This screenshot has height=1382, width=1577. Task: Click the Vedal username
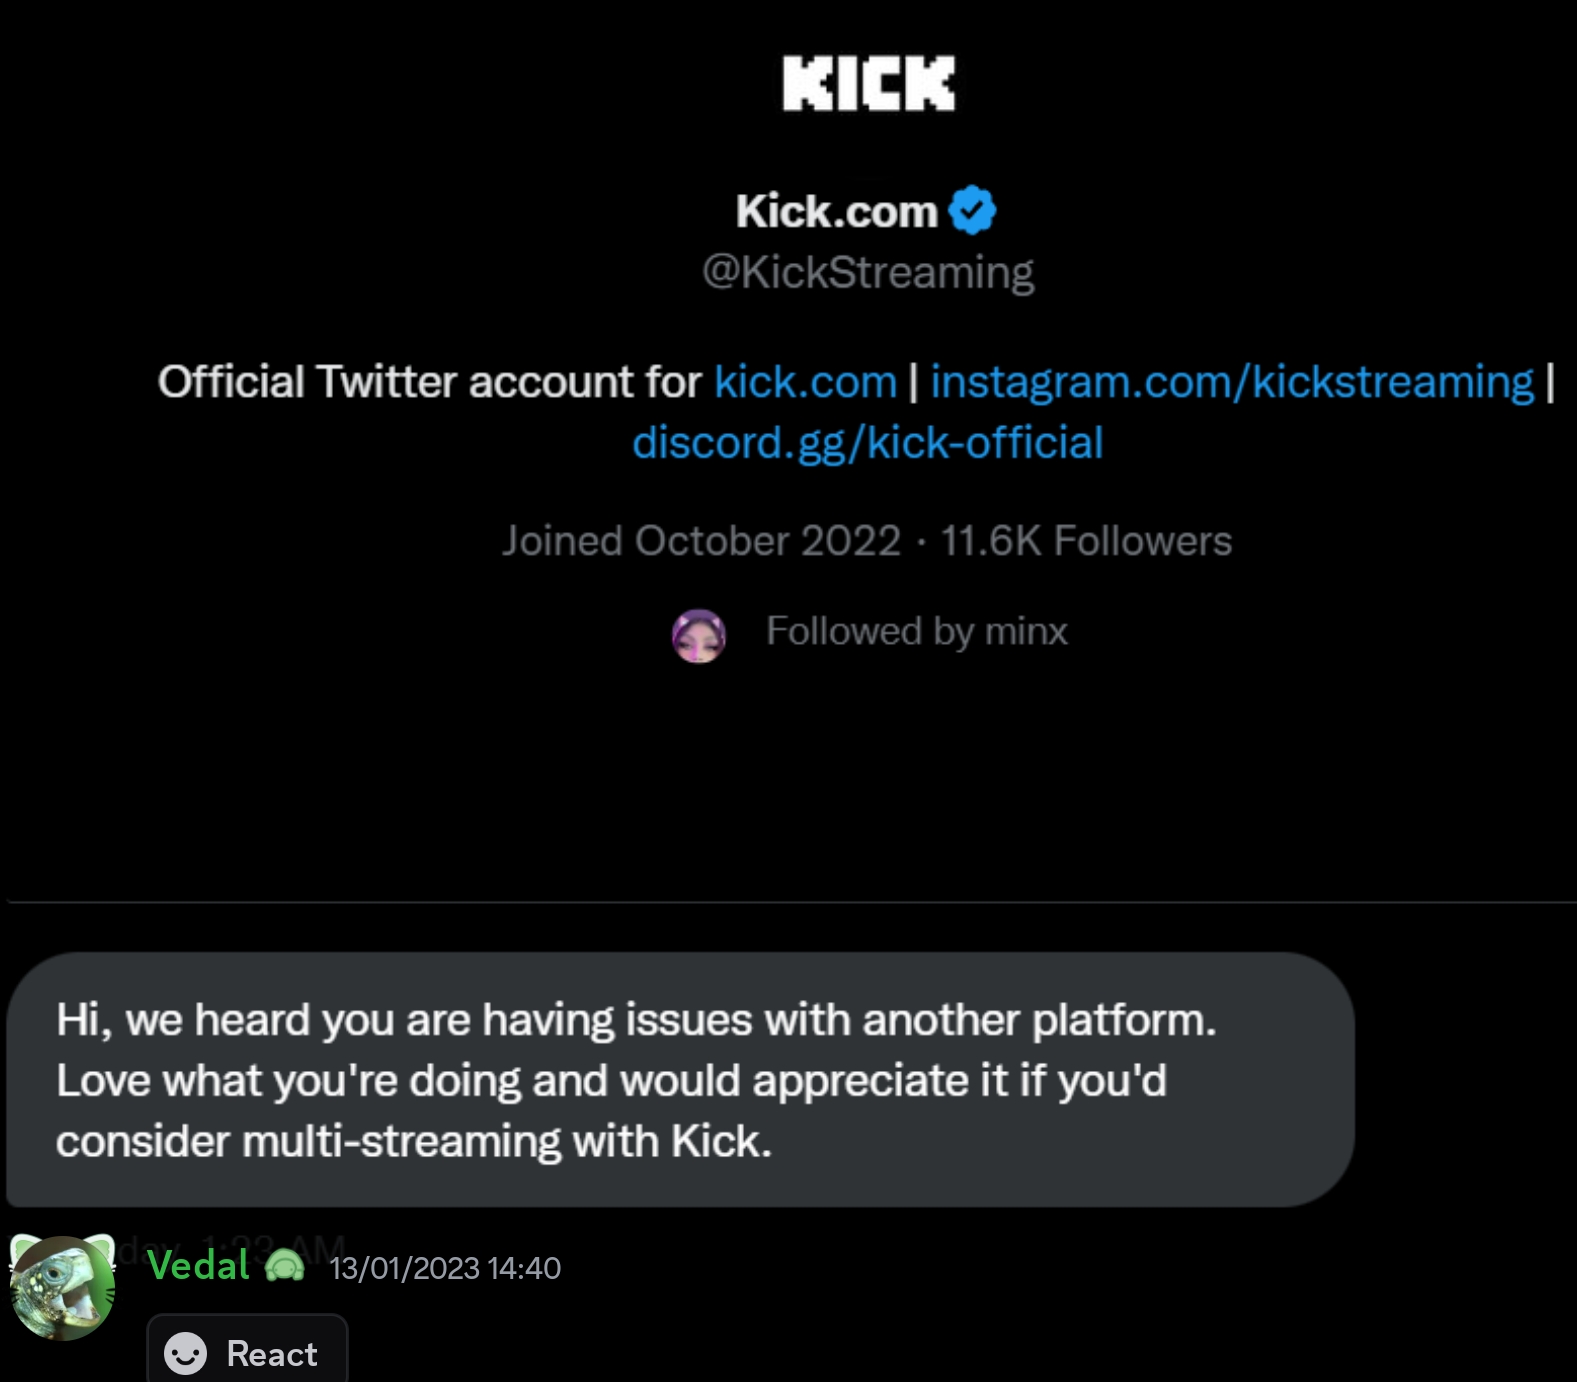point(198,1266)
